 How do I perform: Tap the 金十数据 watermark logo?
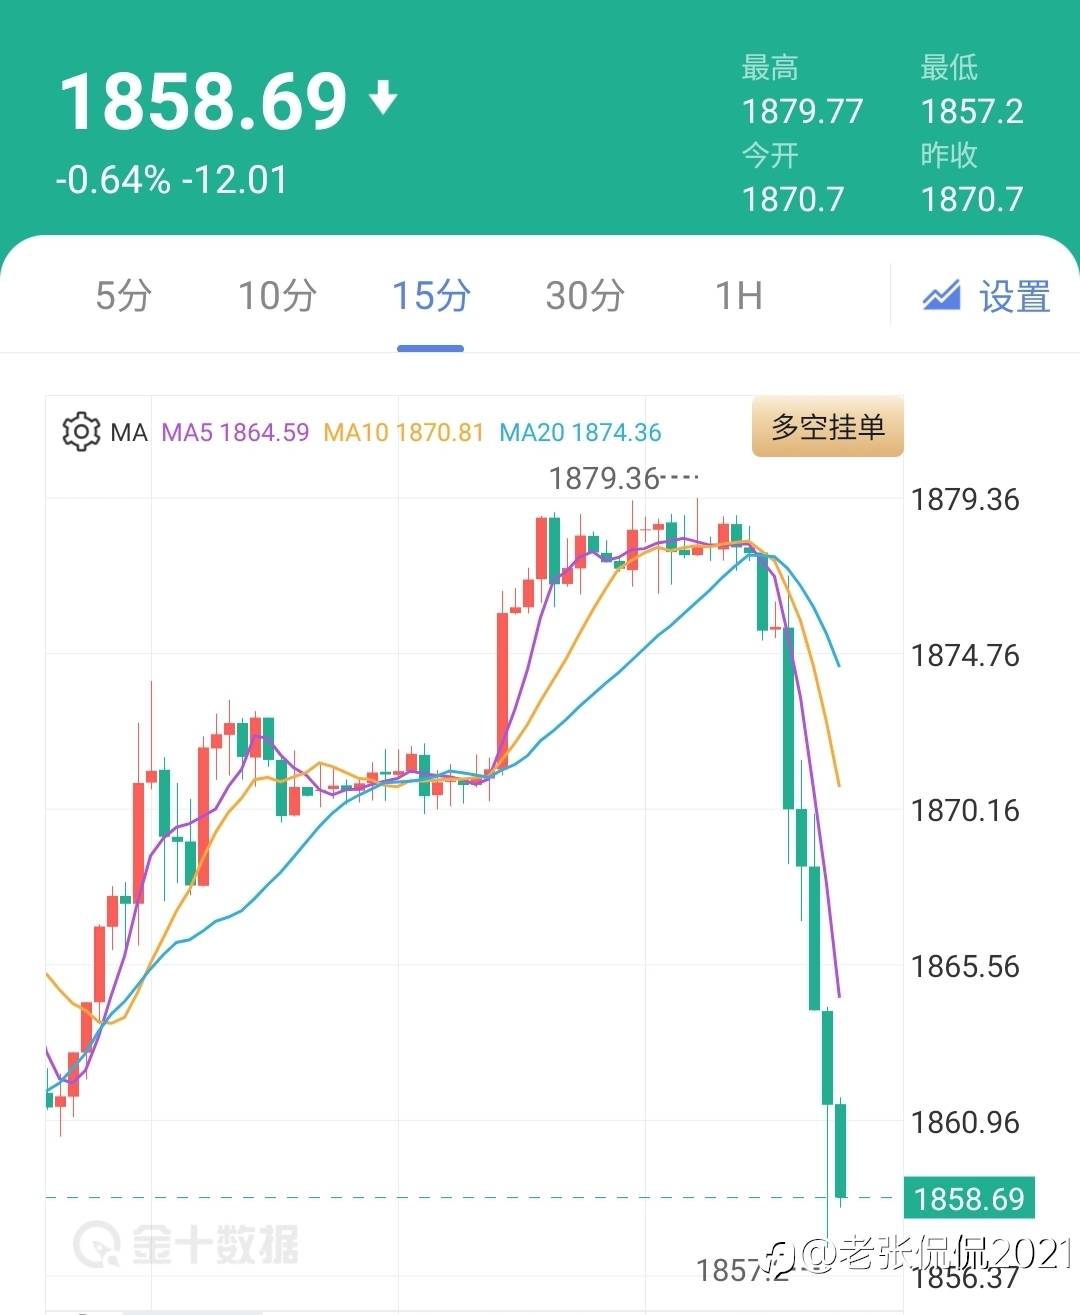click(x=186, y=1245)
